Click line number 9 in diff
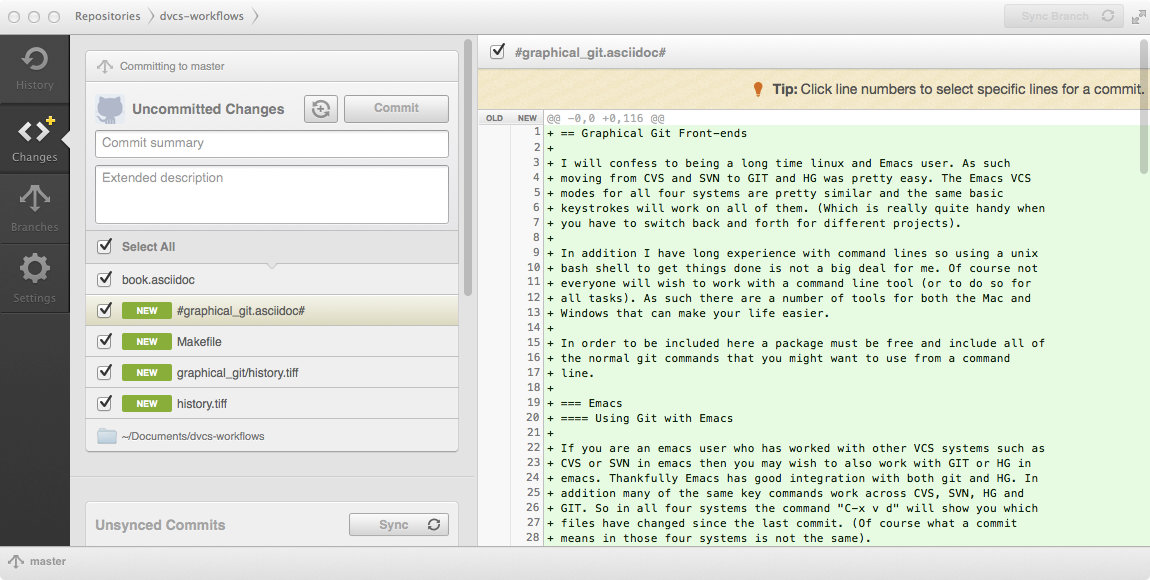 pyautogui.click(x=537, y=252)
